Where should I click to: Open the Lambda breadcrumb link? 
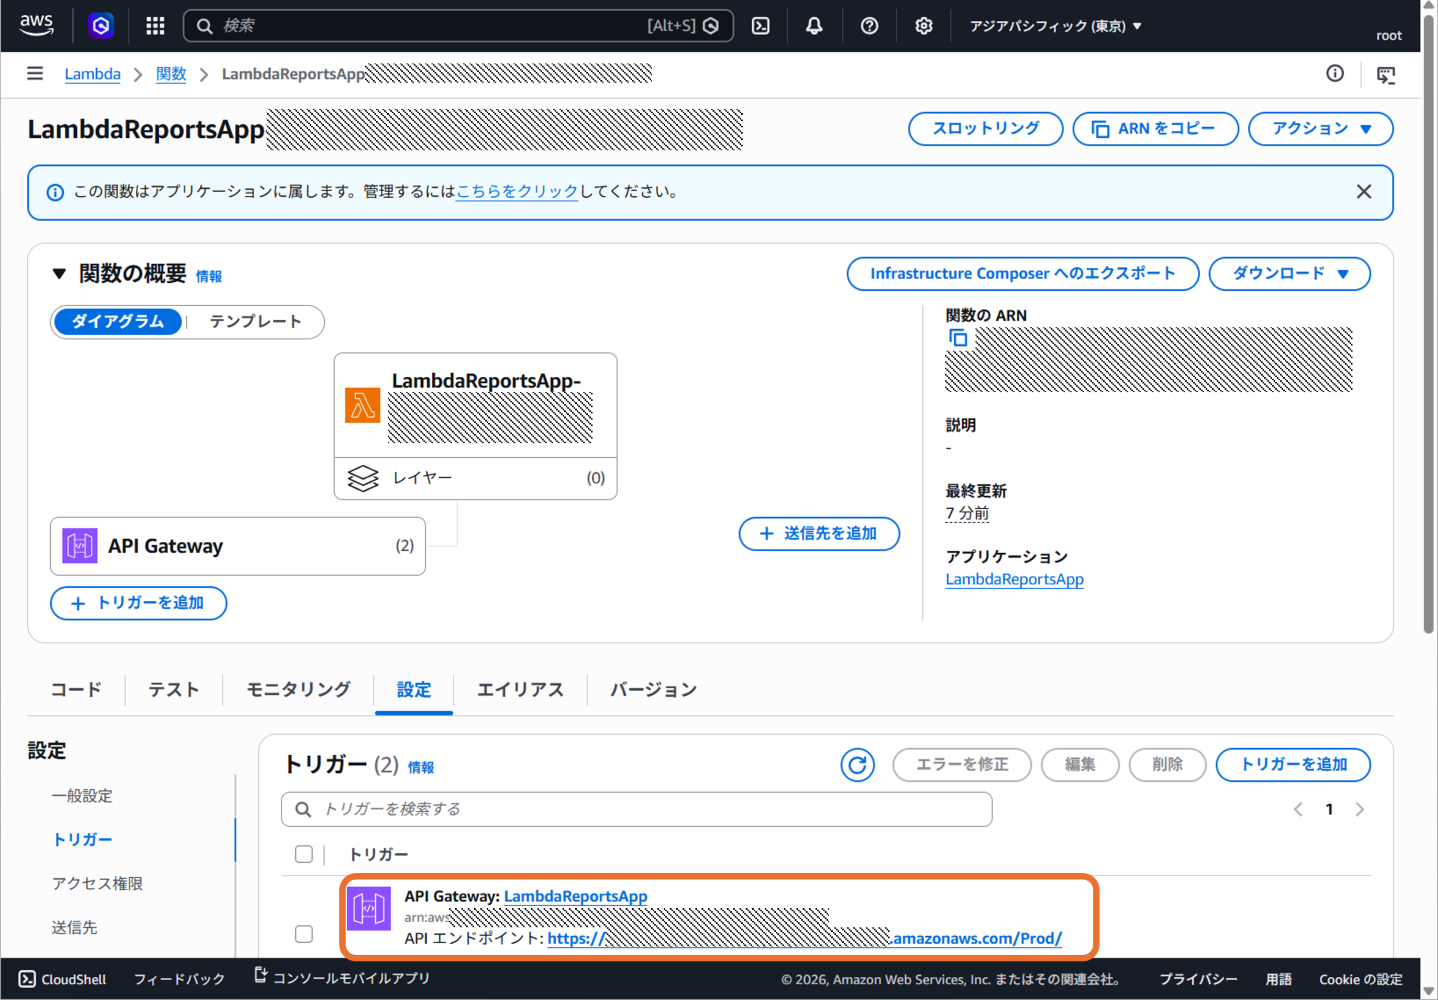[x=93, y=74]
